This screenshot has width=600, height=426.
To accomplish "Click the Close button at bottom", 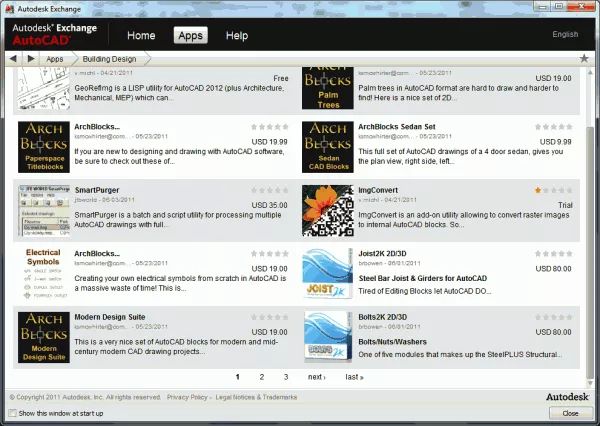I will (x=571, y=413).
